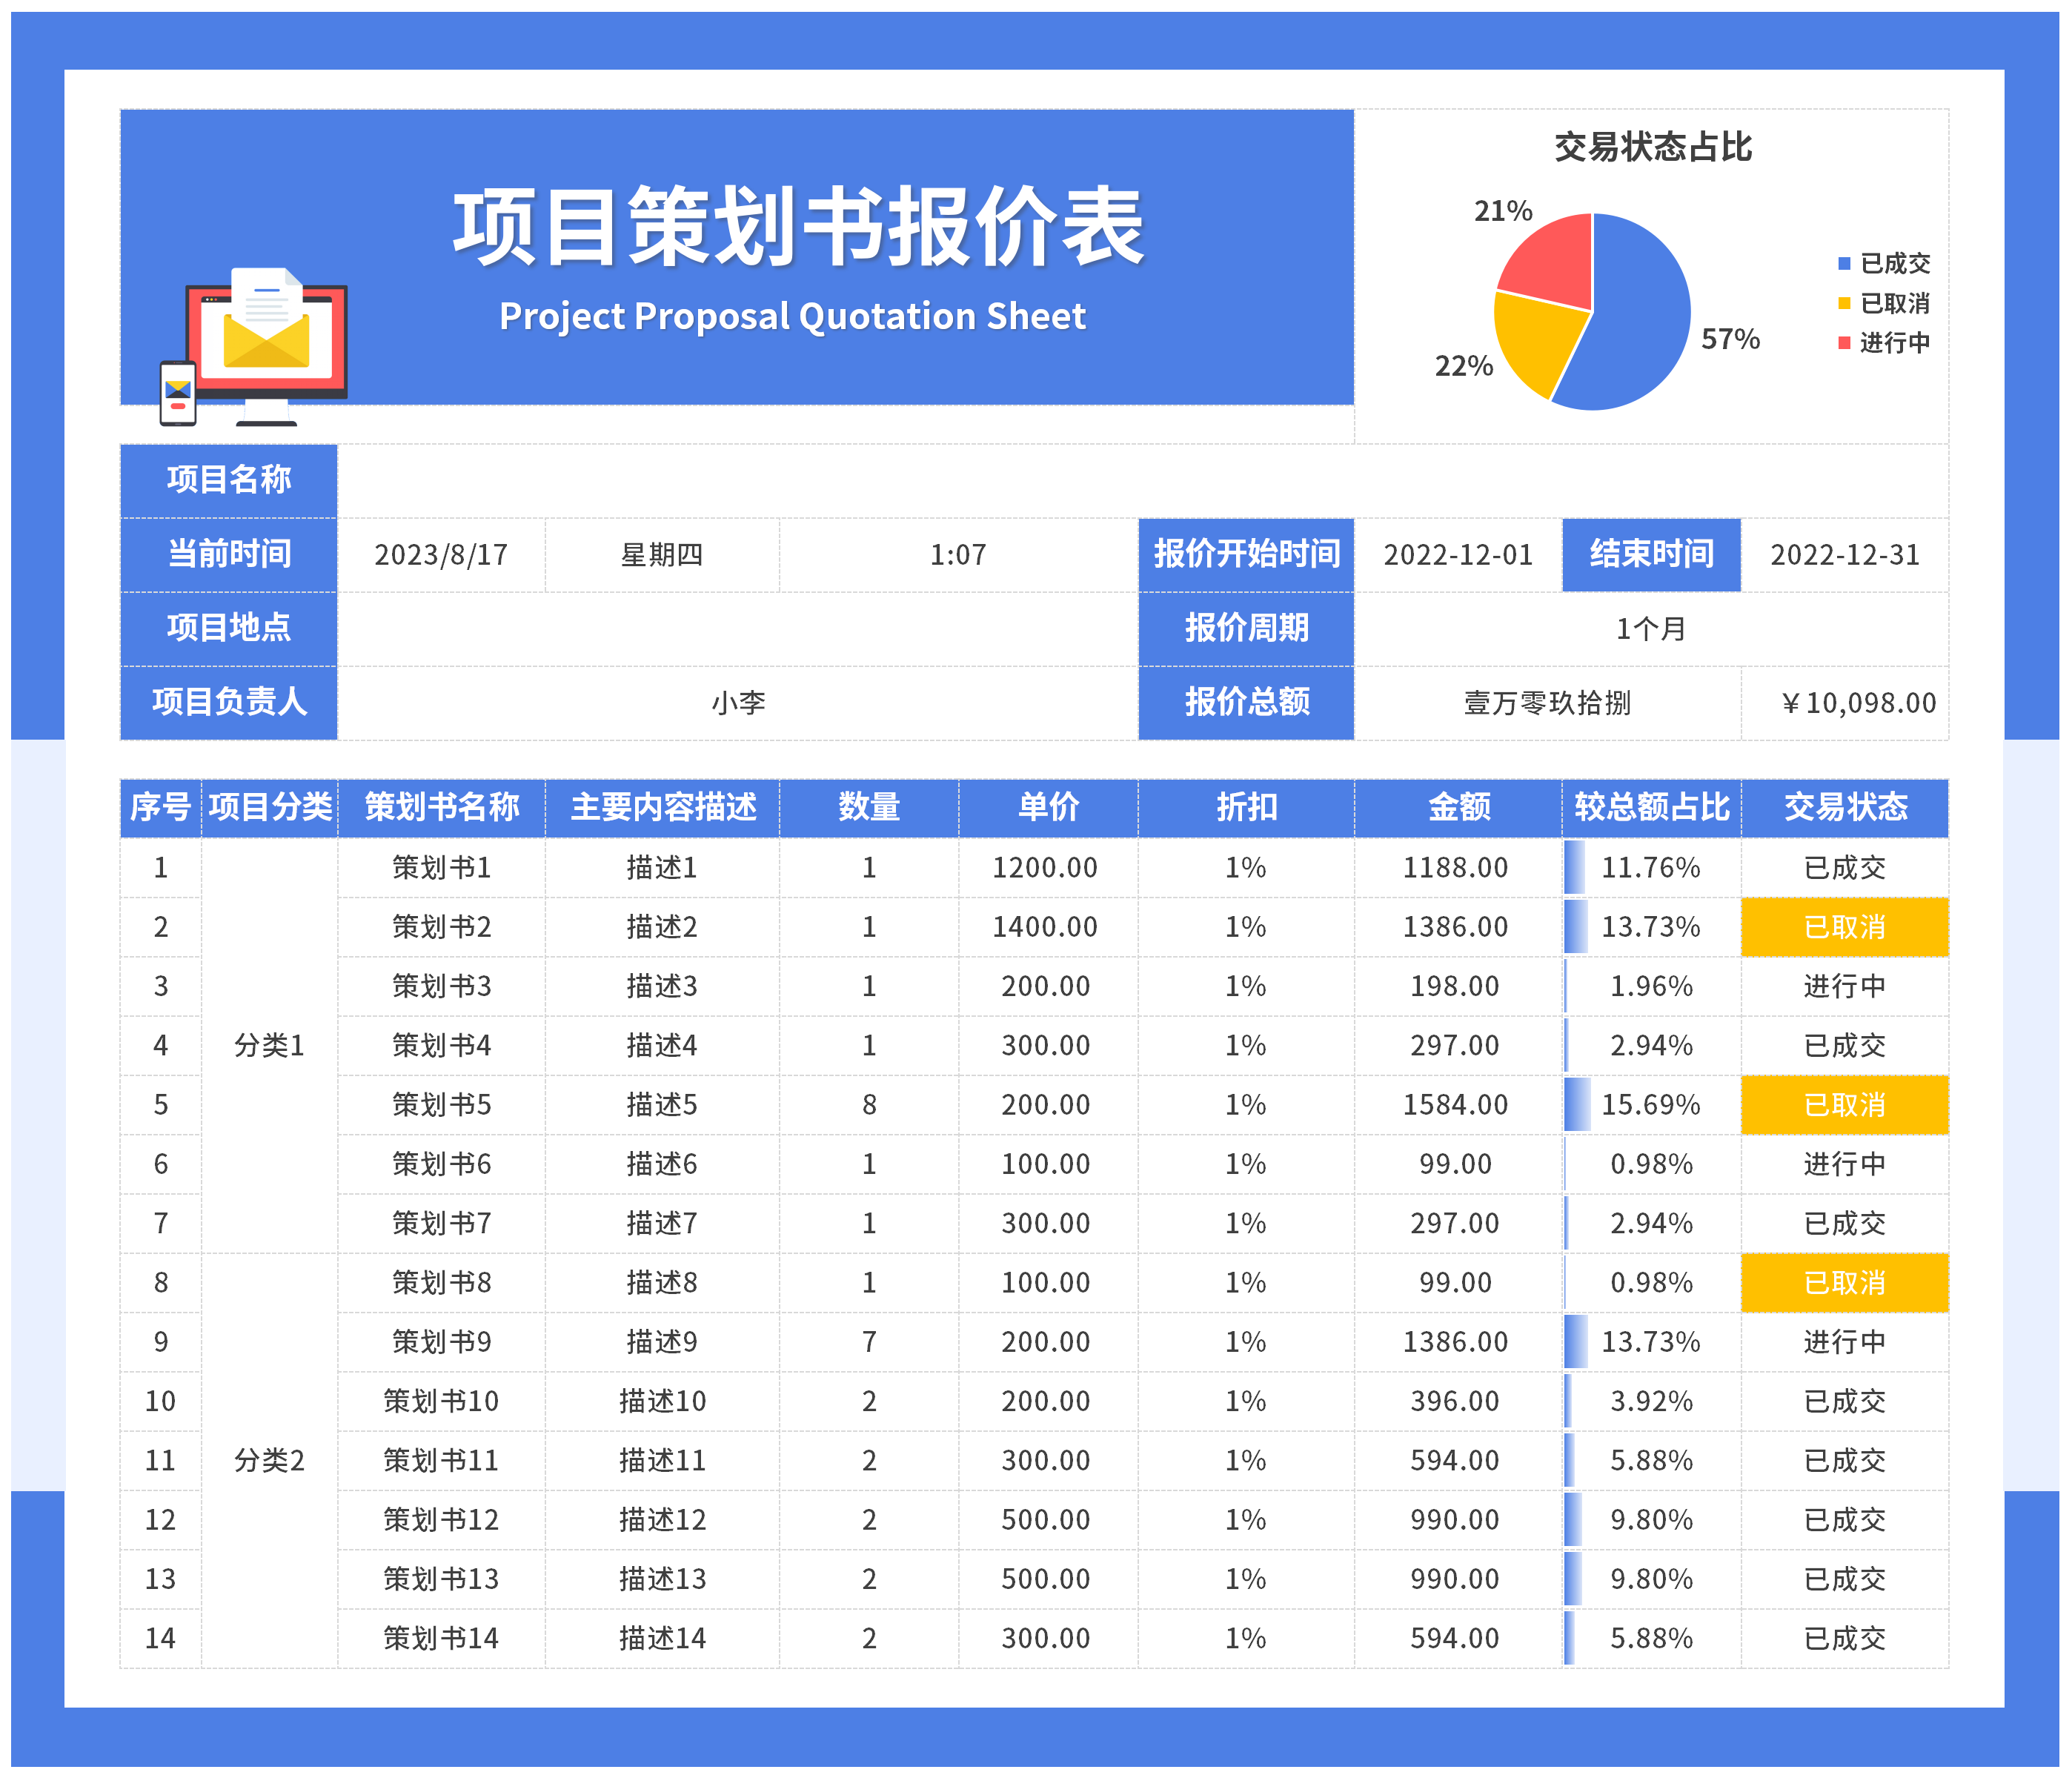Click the red 进行中 legend marker
Viewport: 2072px width, 1778px height.
[x=1844, y=343]
